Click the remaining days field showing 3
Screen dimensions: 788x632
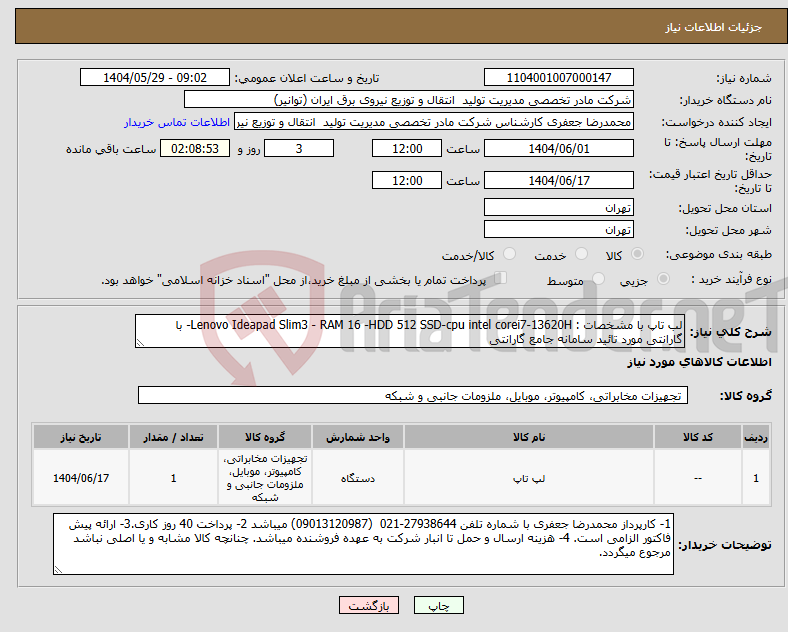299,149
